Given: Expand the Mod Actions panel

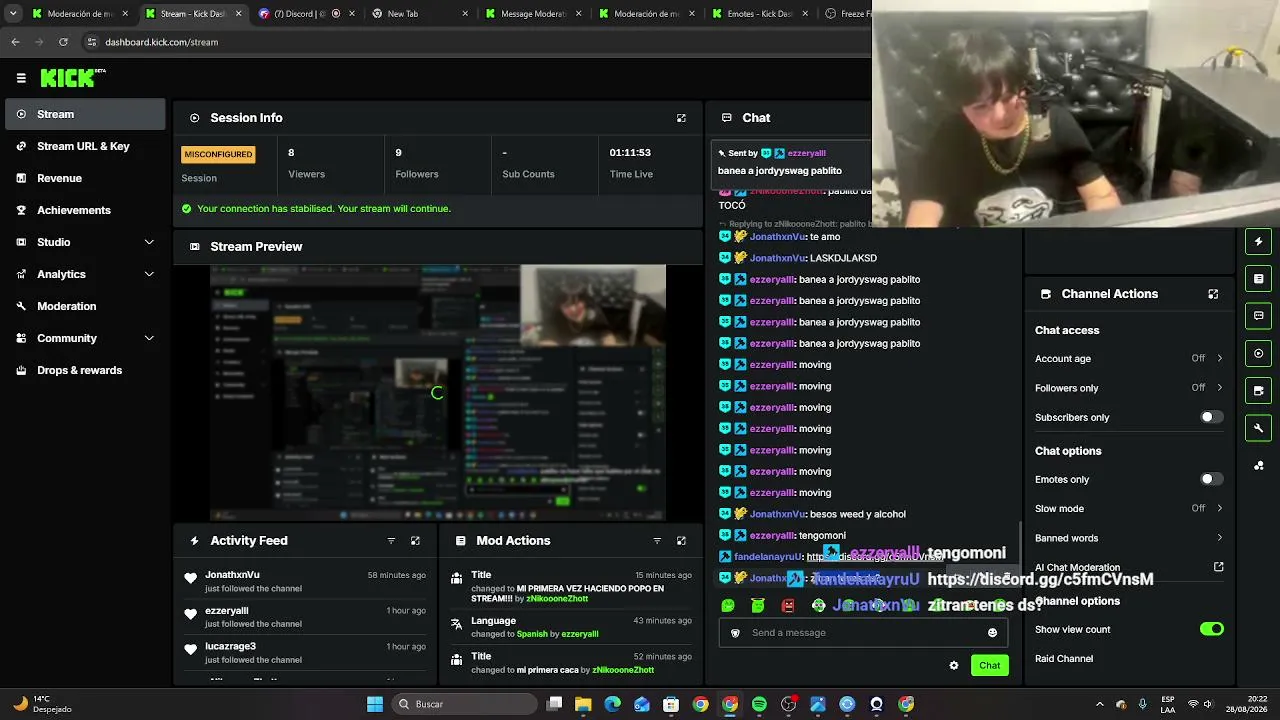Looking at the screenshot, I should [x=681, y=541].
